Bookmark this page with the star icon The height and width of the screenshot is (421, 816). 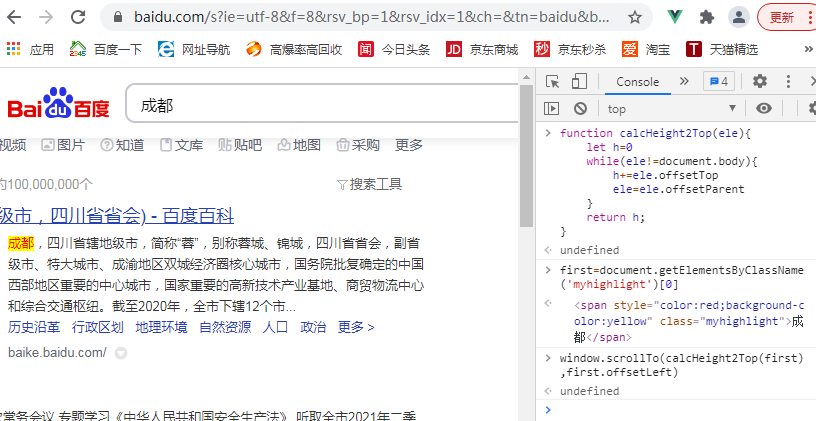coord(634,17)
